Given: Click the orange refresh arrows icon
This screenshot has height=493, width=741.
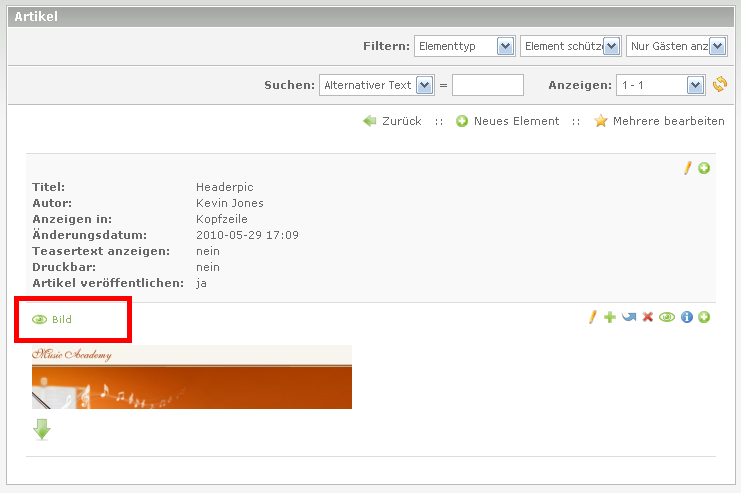Looking at the screenshot, I should coord(719,85).
